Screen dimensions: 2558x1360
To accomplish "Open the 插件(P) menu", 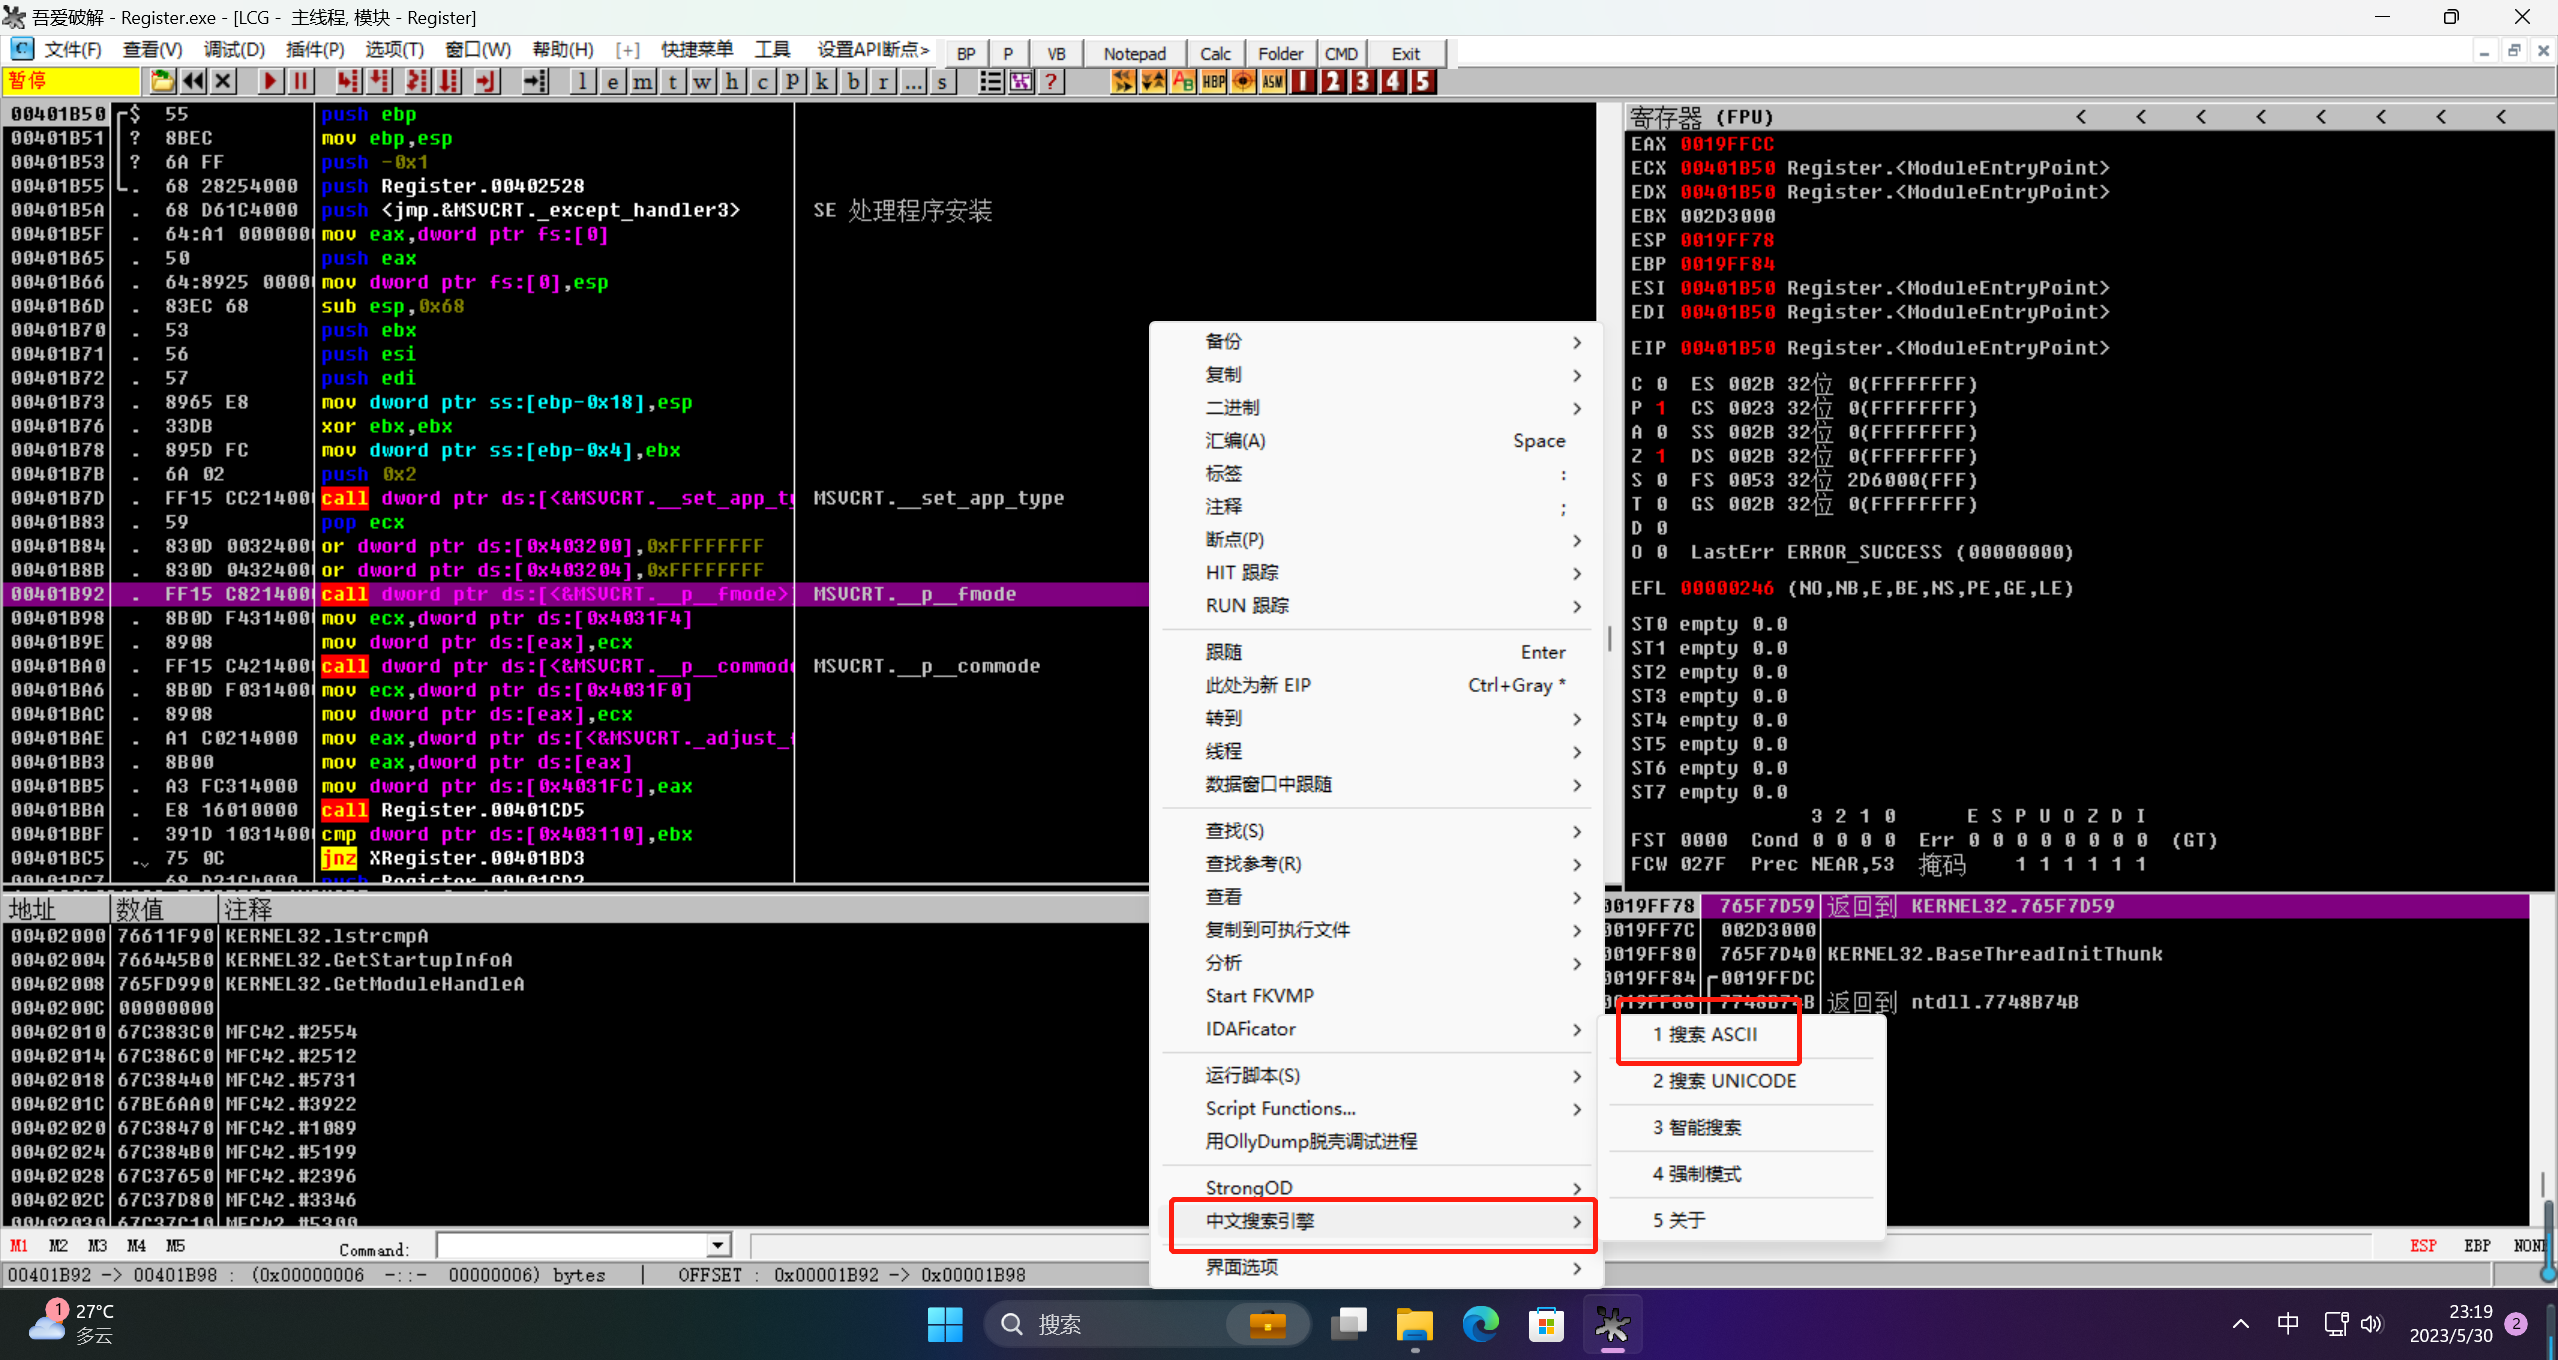I will point(314,50).
